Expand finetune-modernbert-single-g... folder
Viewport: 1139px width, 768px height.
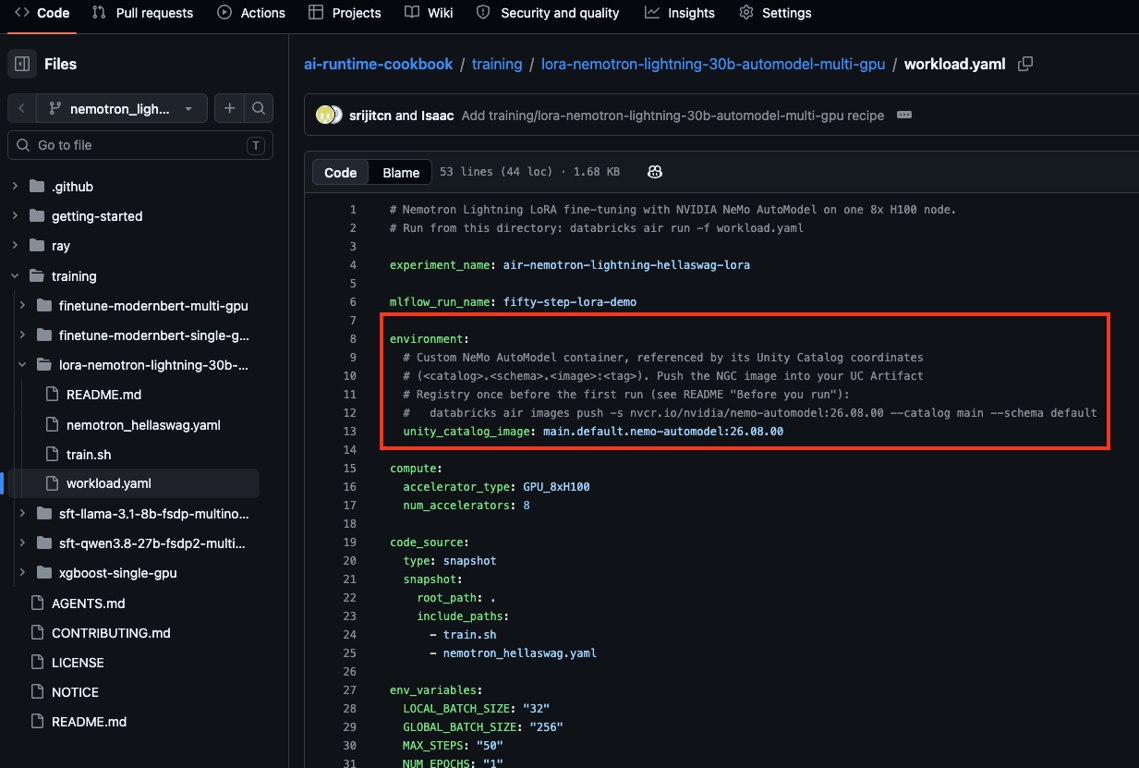coord(22,335)
